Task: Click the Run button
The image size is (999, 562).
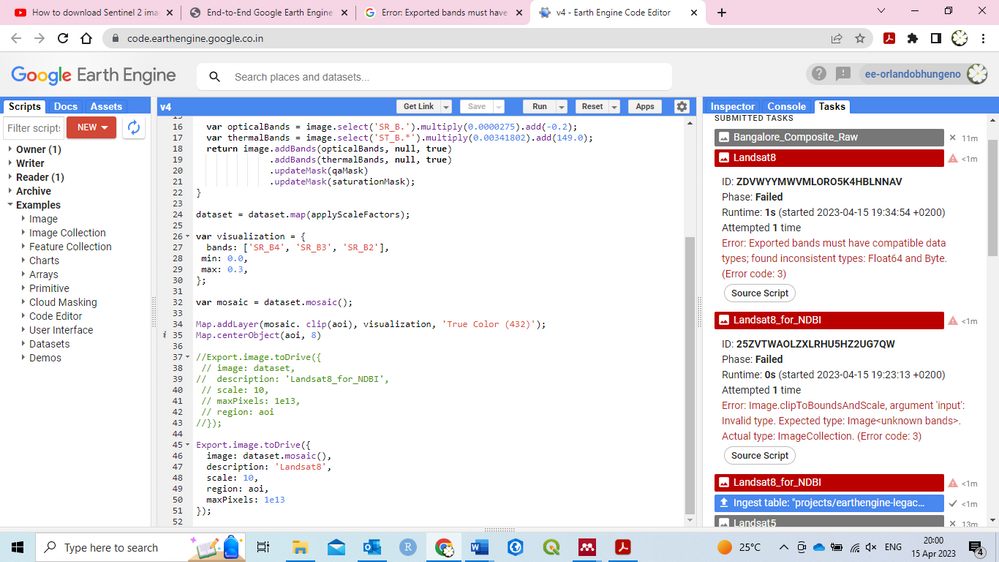Action: 540,107
